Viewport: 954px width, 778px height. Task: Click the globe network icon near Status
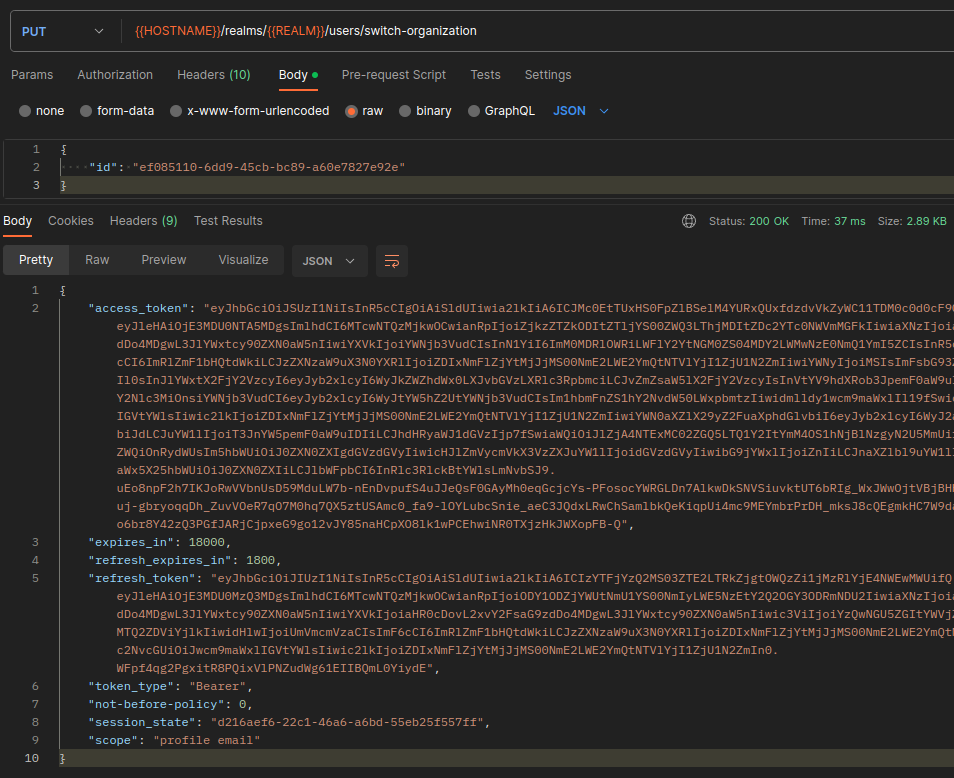(x=688, y=221)
